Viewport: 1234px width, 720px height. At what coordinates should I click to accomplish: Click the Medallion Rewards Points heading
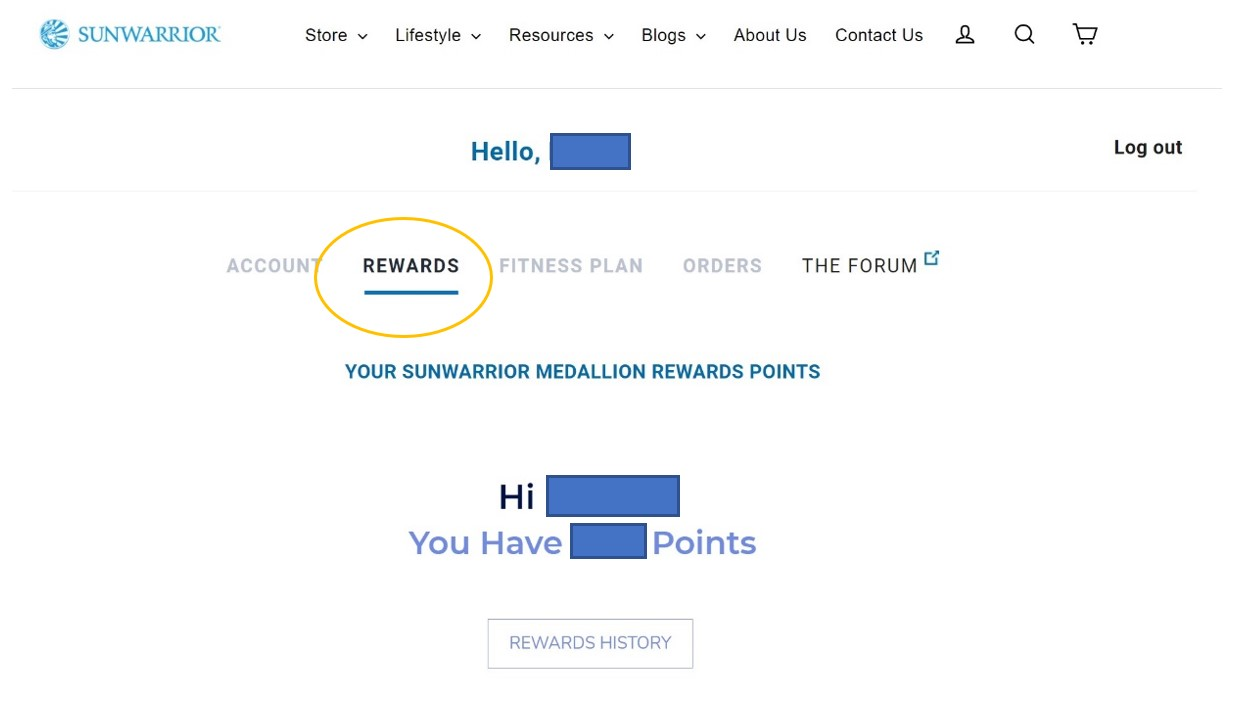pyautogui.click(x=583, y=372)
